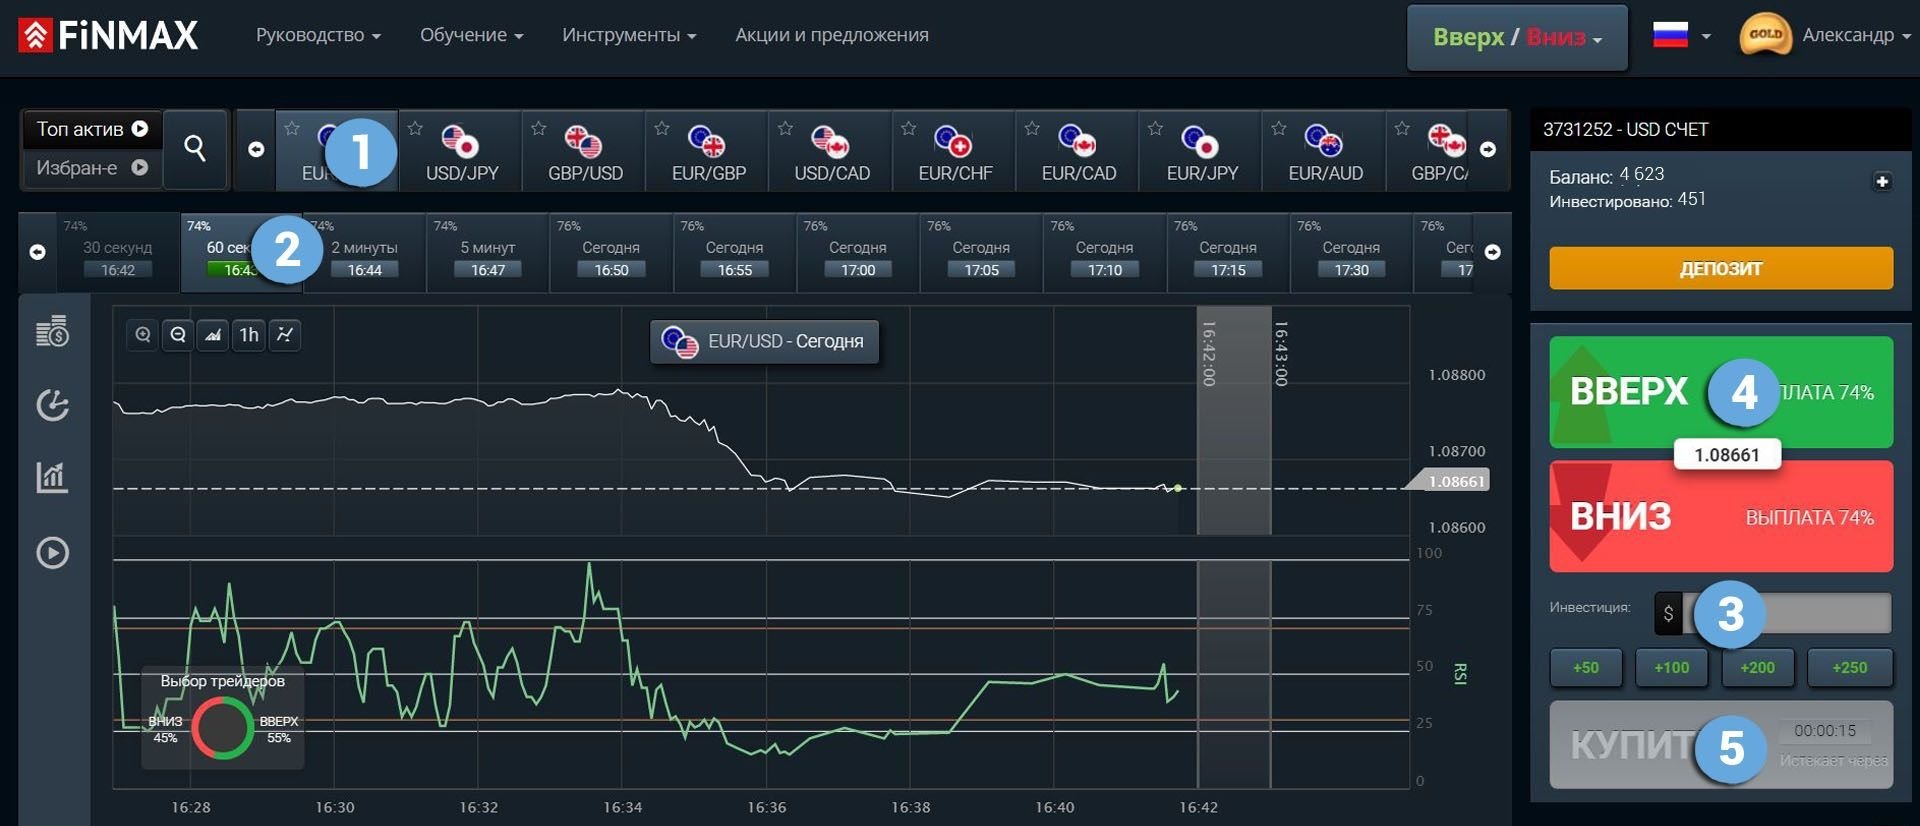Favorite USD/JPY with star
1920x826 pixels.
click(x=415, y=128)
